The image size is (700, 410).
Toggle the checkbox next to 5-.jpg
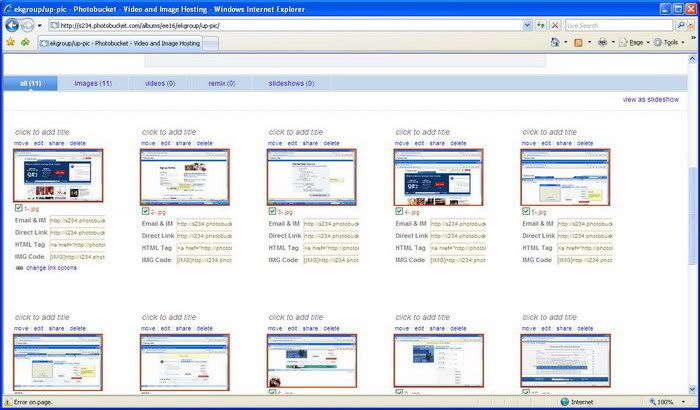point(526,212)
